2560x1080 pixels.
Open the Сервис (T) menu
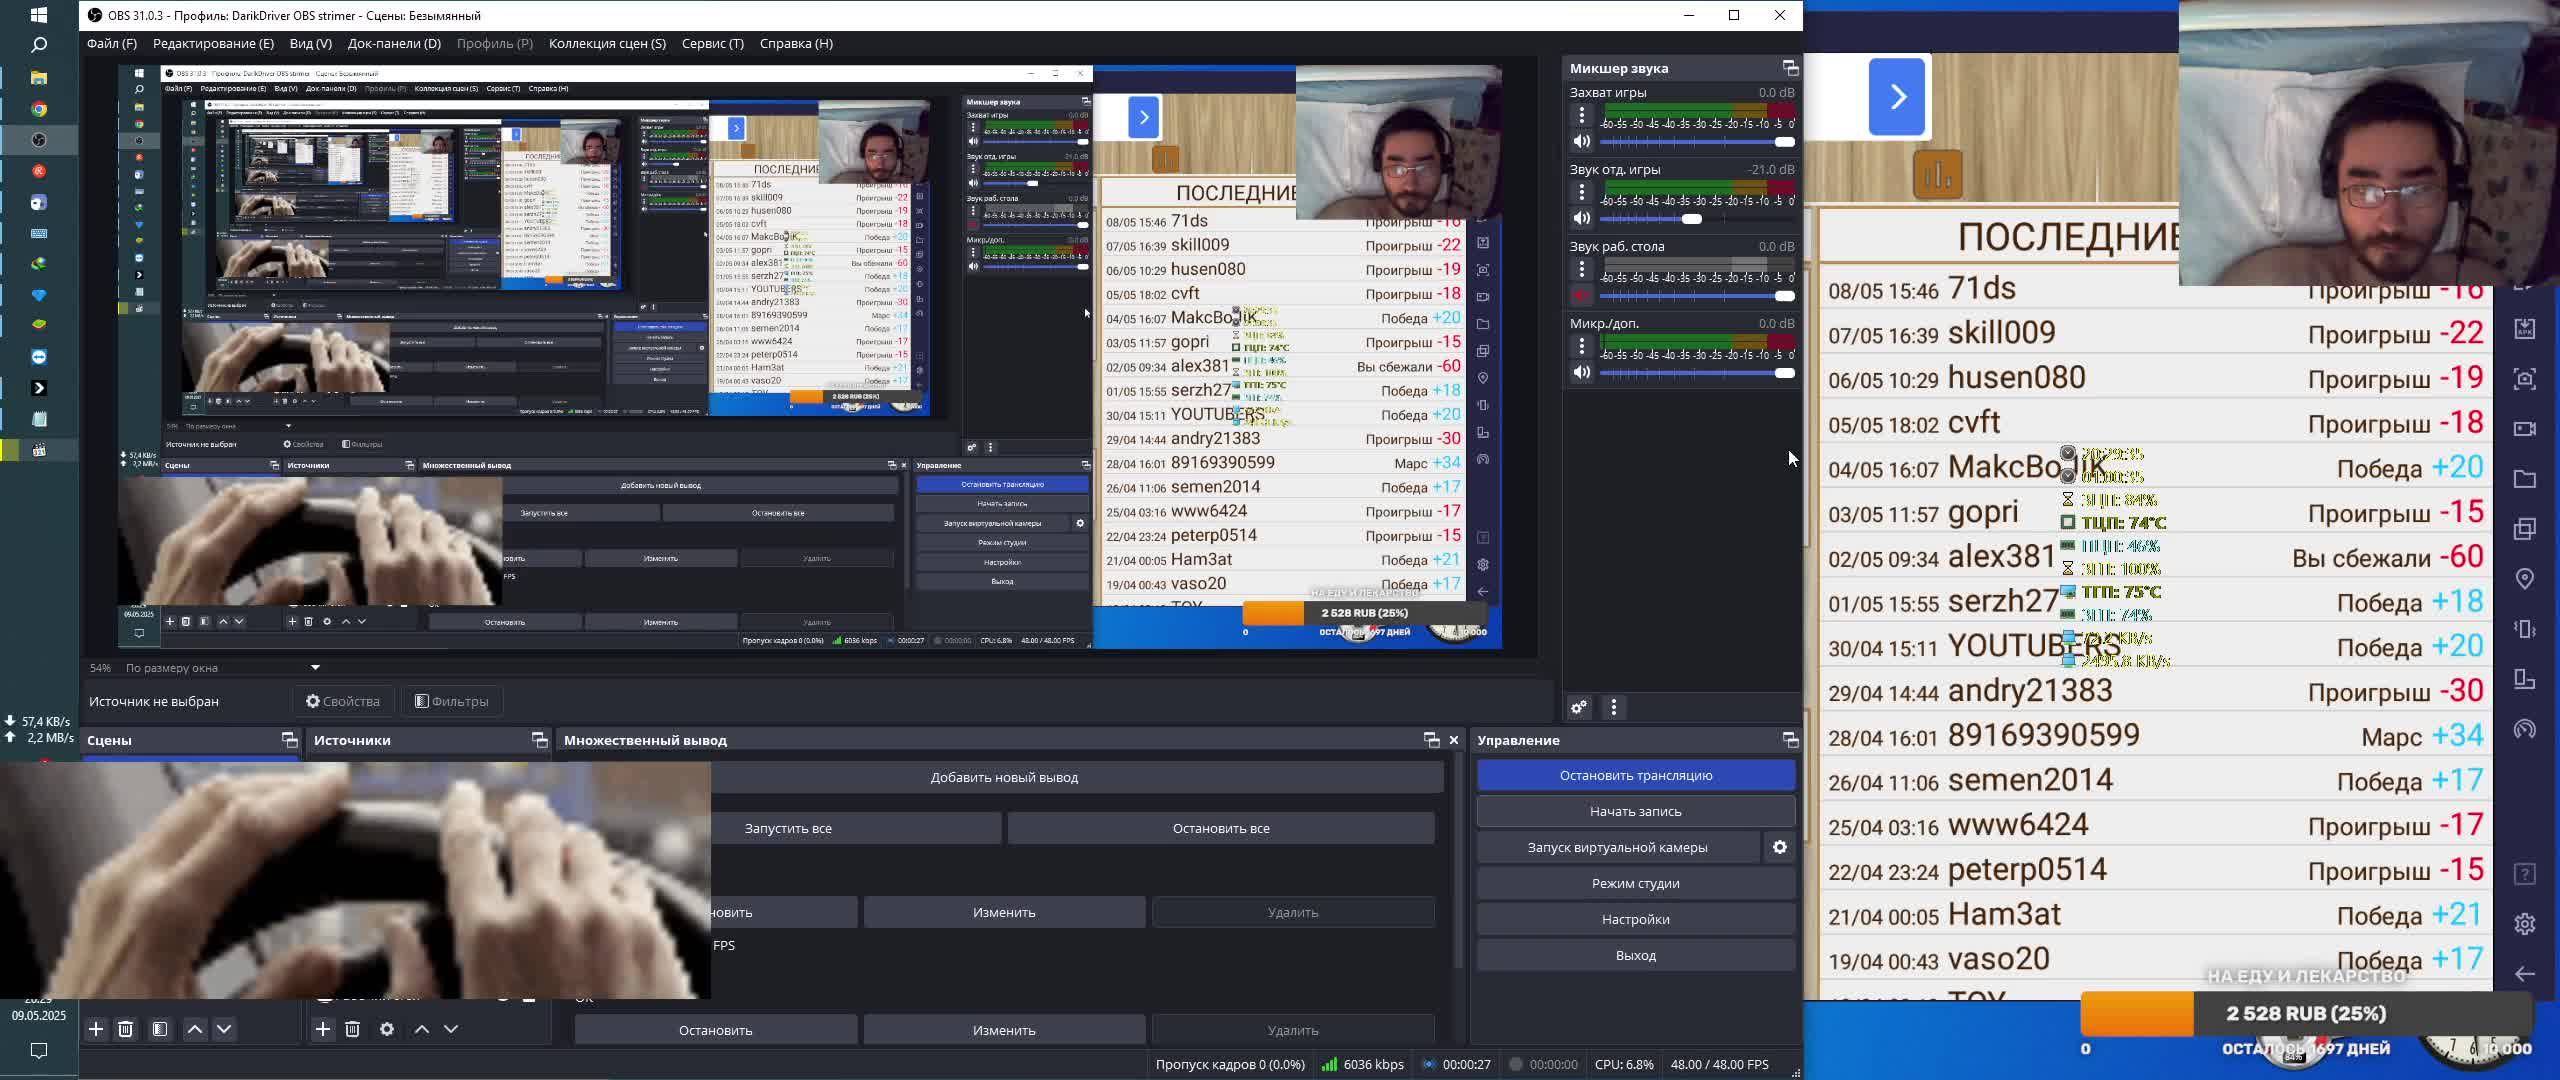(x=712, y=43)
